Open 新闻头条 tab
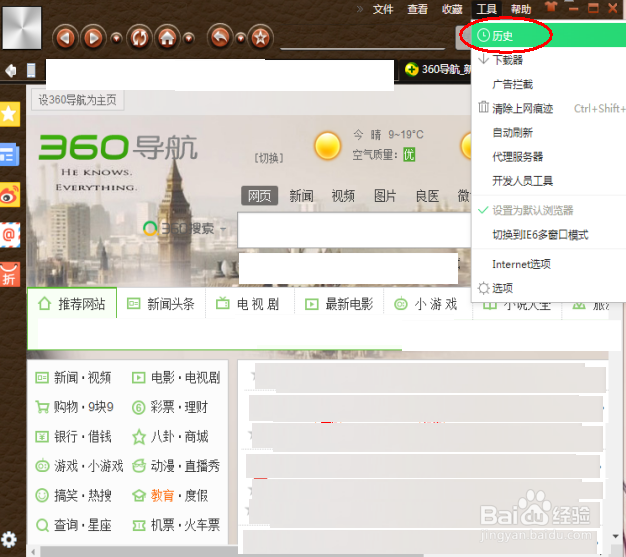This screenshot has width=626, height=557. click(x=161, y=304)
